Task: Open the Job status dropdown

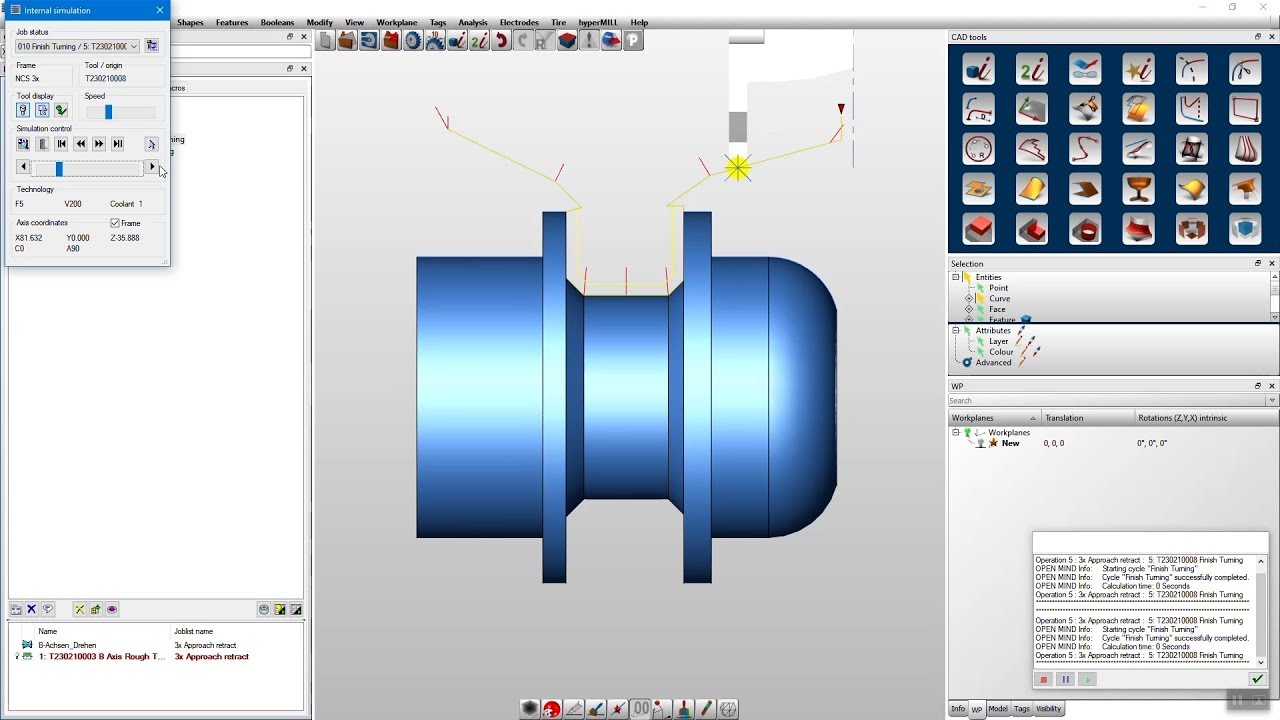Action: click(134, 46)
